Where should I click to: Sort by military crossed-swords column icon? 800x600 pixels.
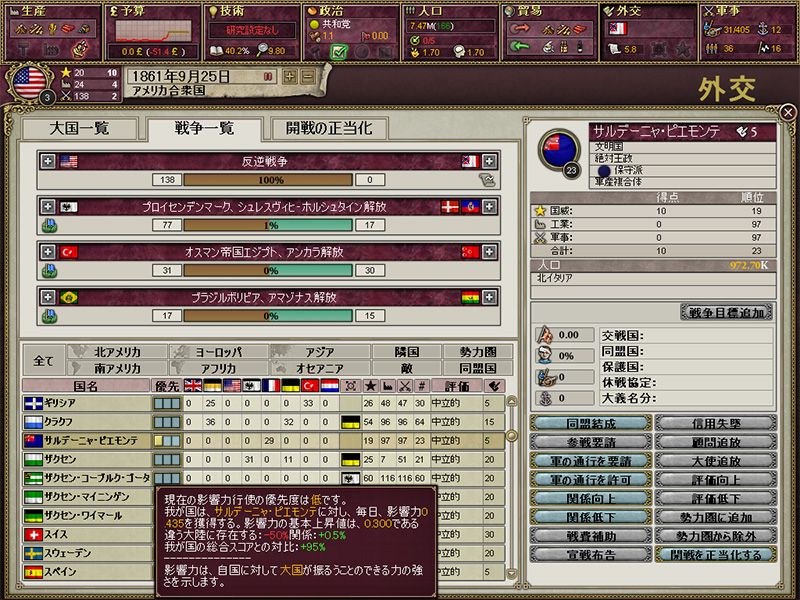[x=405, y=386]
